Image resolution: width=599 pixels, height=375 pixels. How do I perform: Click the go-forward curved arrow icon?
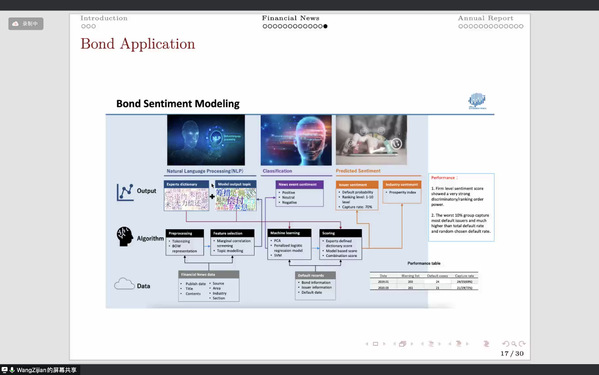click(x=522, y=344)
